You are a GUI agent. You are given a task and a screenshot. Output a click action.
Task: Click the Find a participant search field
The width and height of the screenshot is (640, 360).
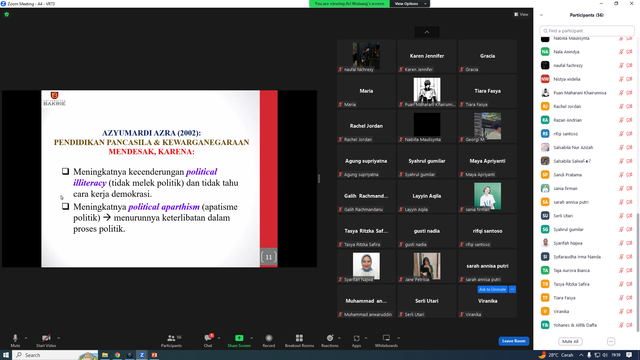(587, 31)
